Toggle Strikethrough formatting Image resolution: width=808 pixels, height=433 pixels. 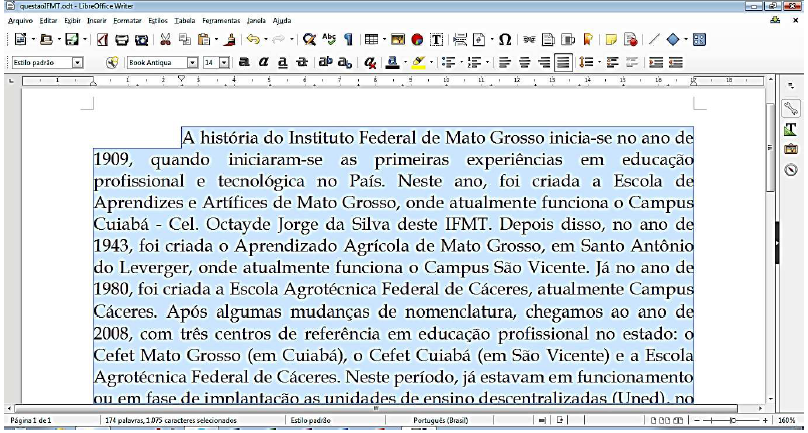point(301,62)
